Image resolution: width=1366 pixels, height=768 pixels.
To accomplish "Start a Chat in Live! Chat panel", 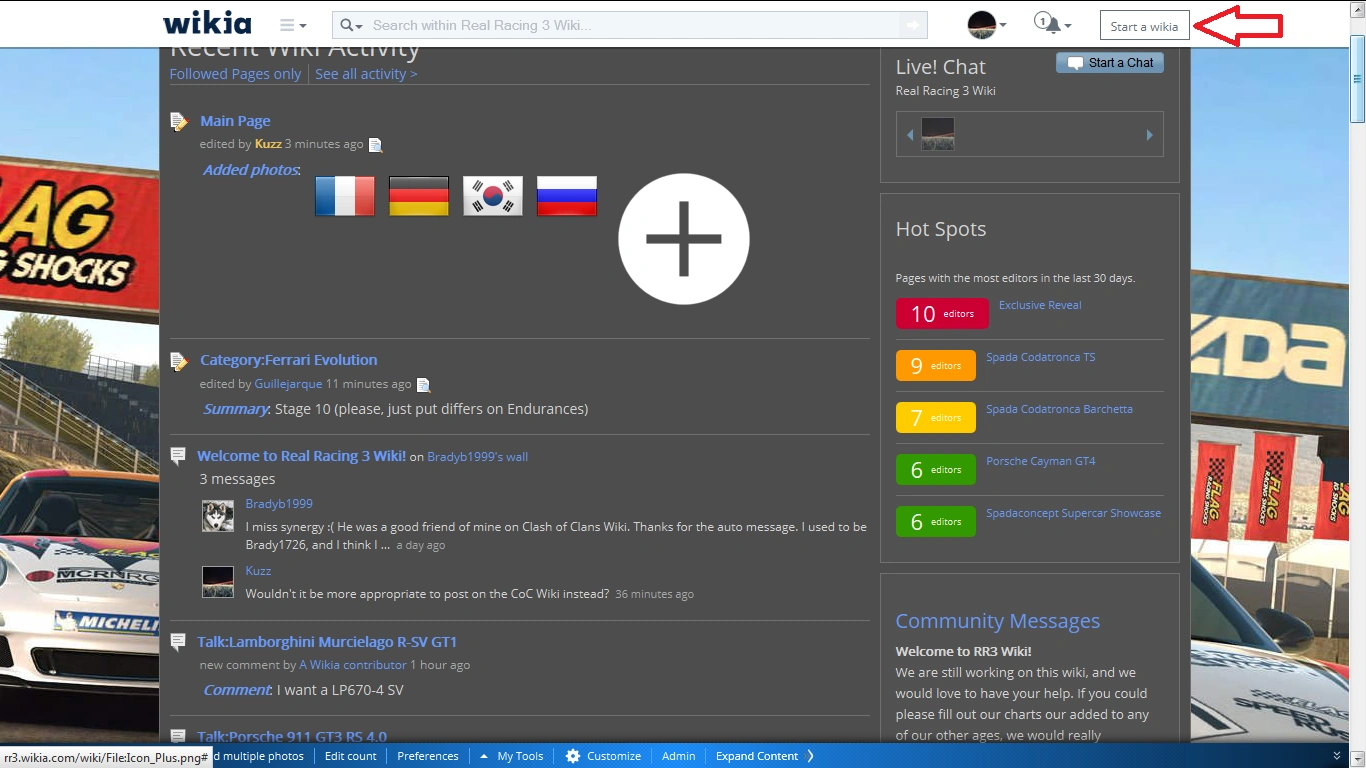I will coord(1110,63).
